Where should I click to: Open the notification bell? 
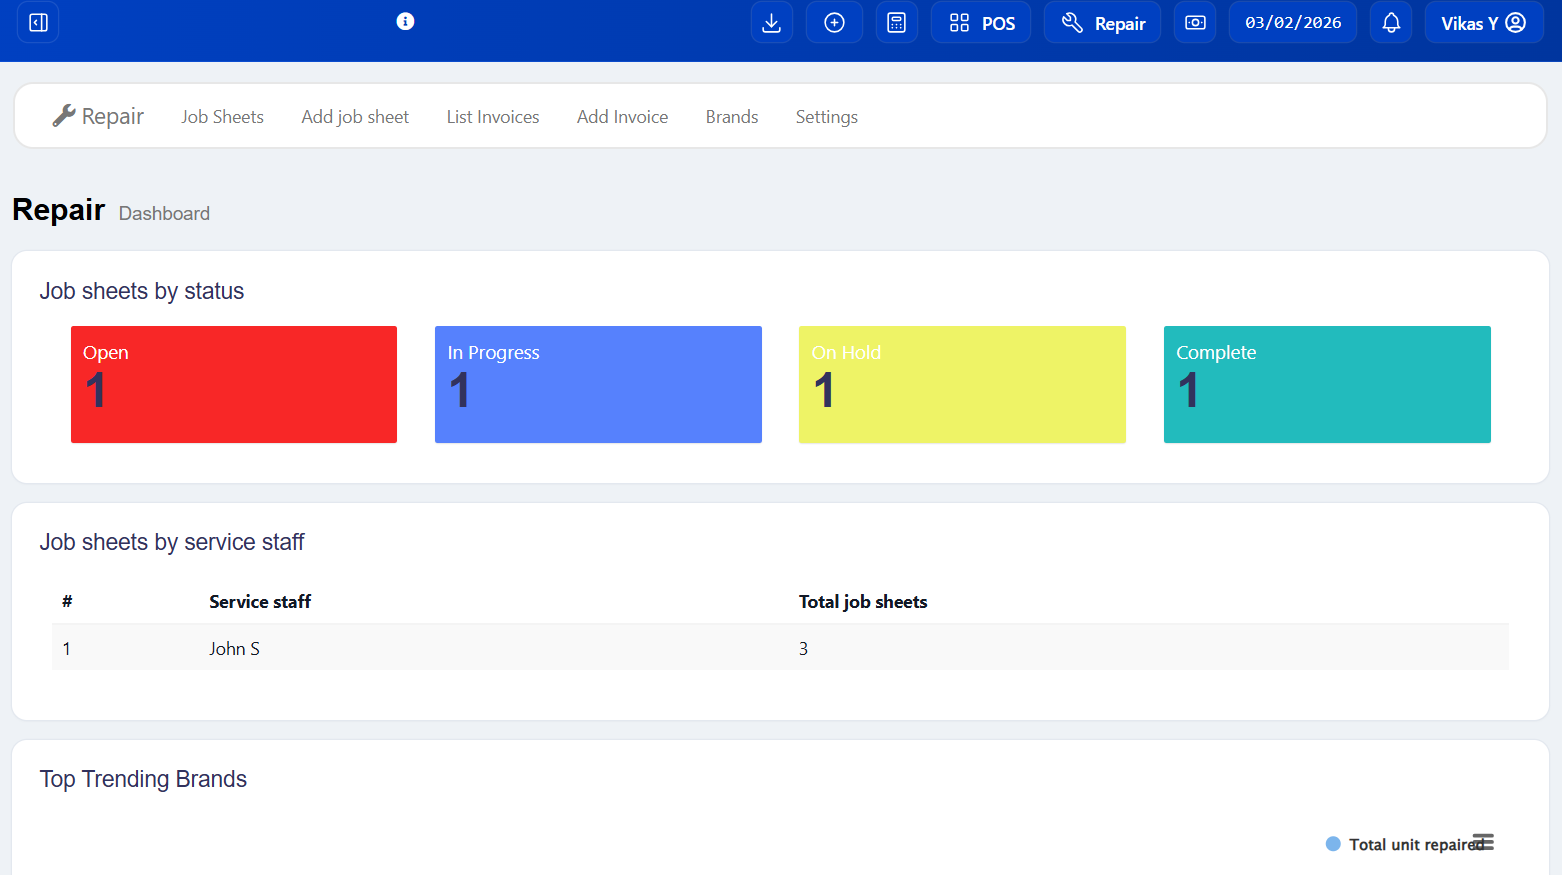click(x=1390, y=22)
